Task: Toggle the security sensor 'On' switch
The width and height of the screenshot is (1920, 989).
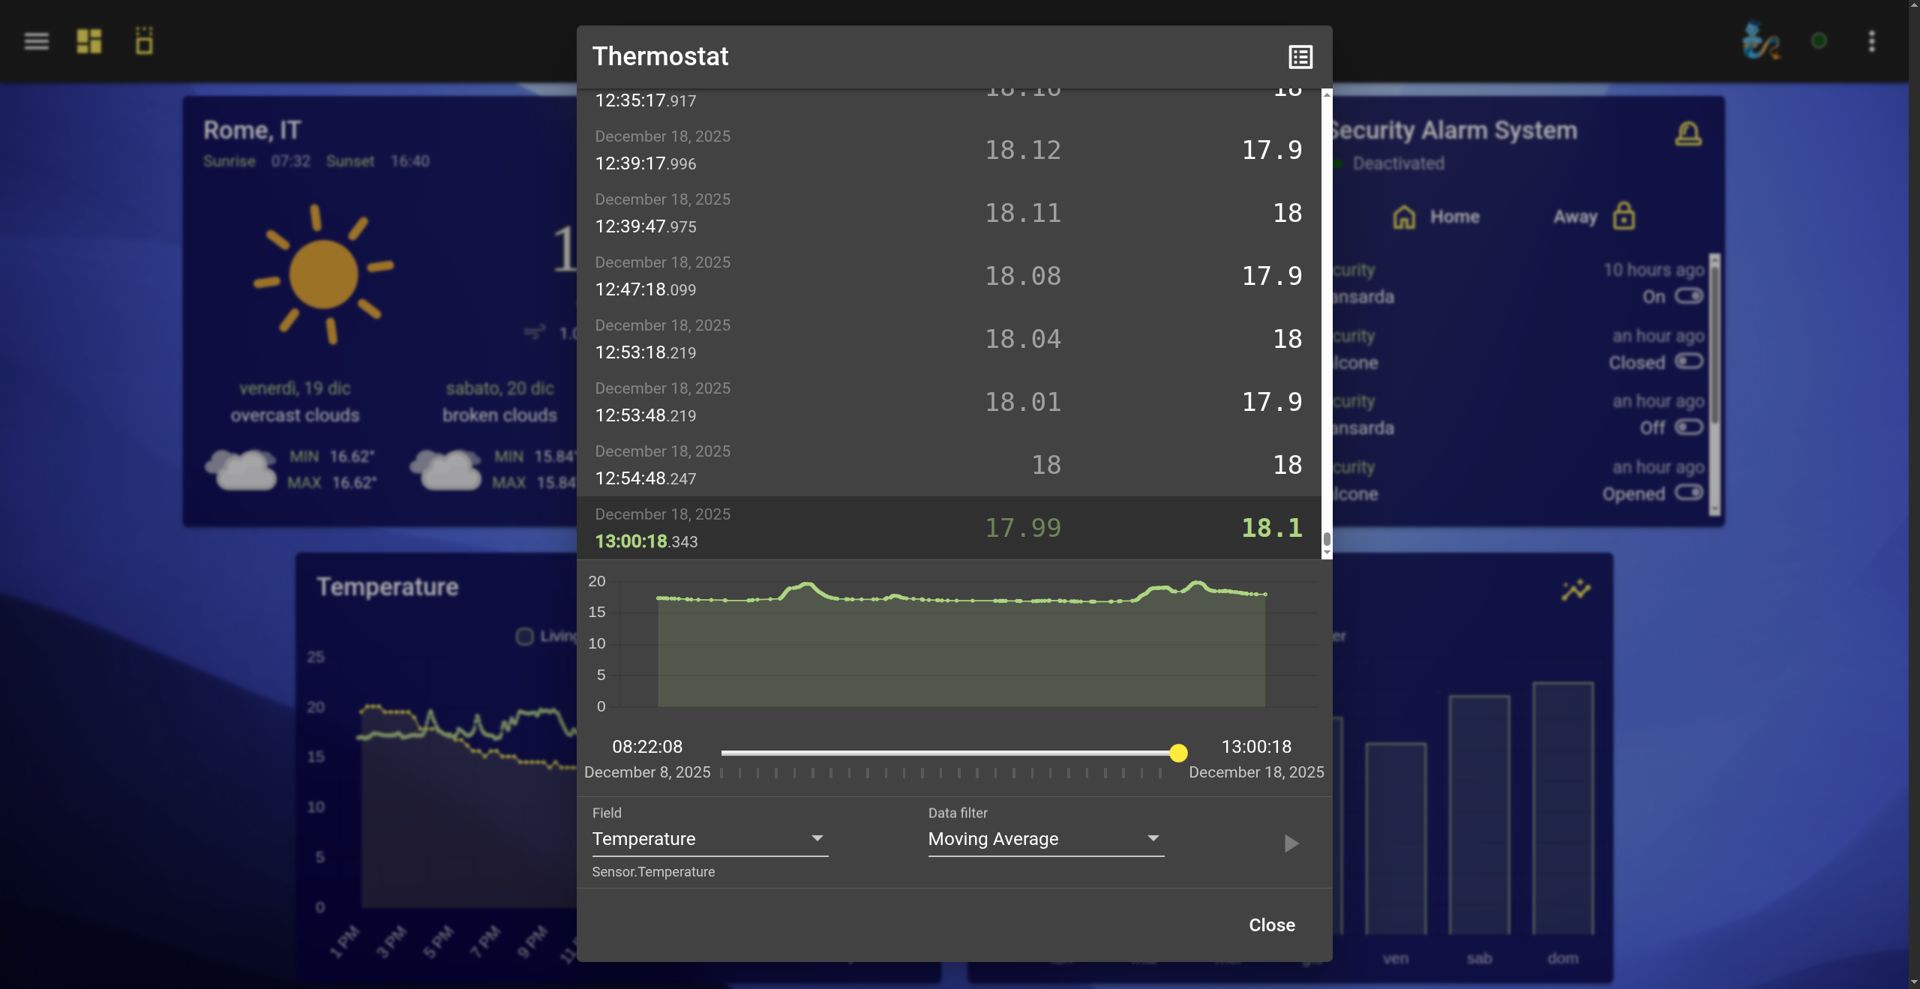Action: [x=1689, y=296]
